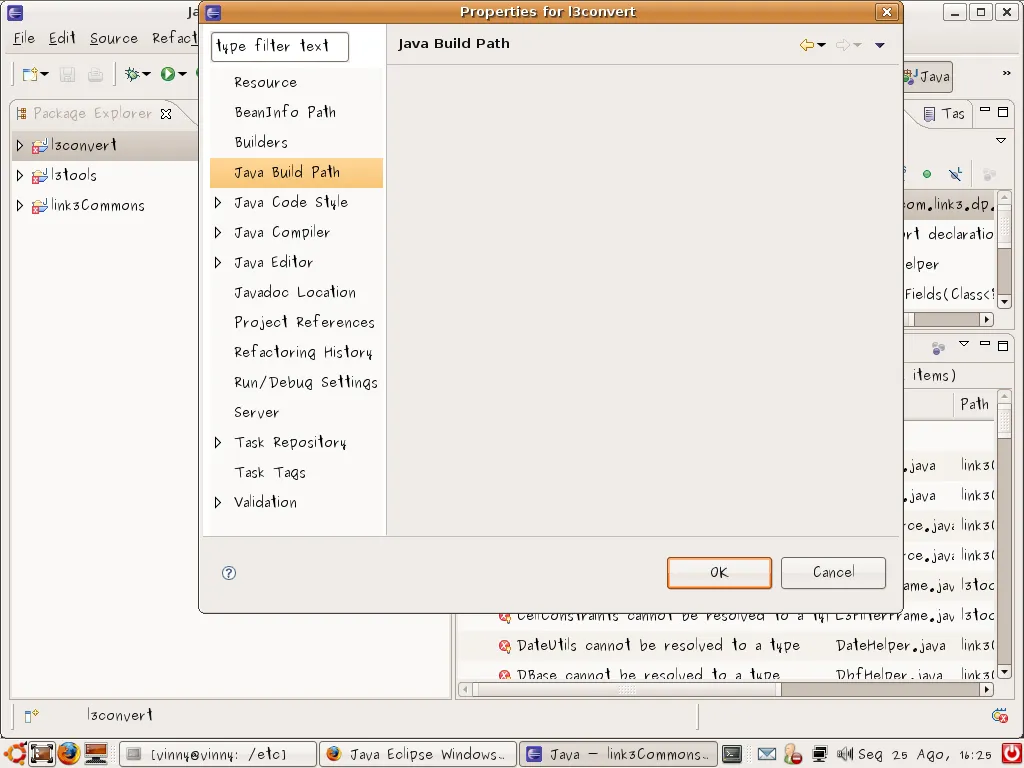Viewport: 1024px width, 768px height.
Task: Open the Back history dropdown arrow
Action: [822, 45]
